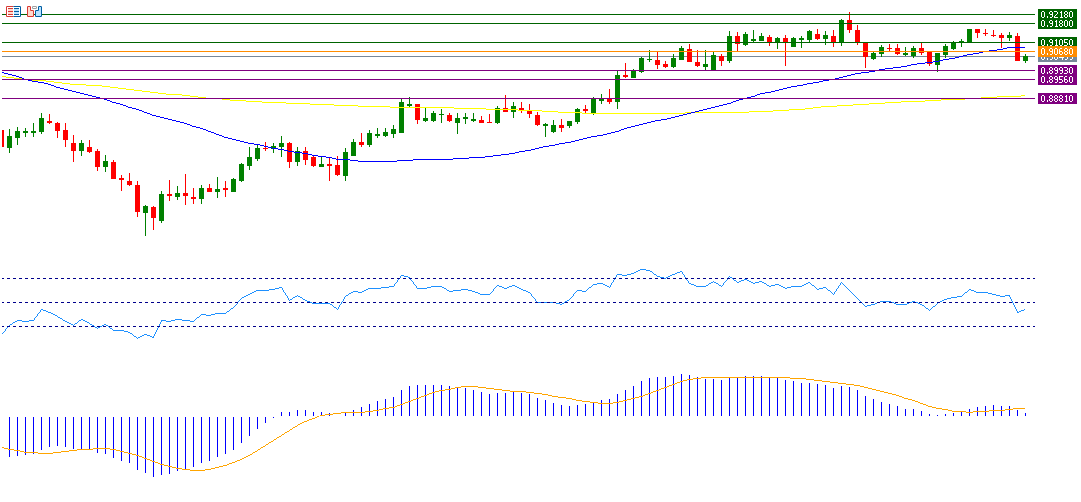Screen dimensions: 1081x502
Task: Select the 0.88810 purple price label
Action: click(x=1056, y=99)
